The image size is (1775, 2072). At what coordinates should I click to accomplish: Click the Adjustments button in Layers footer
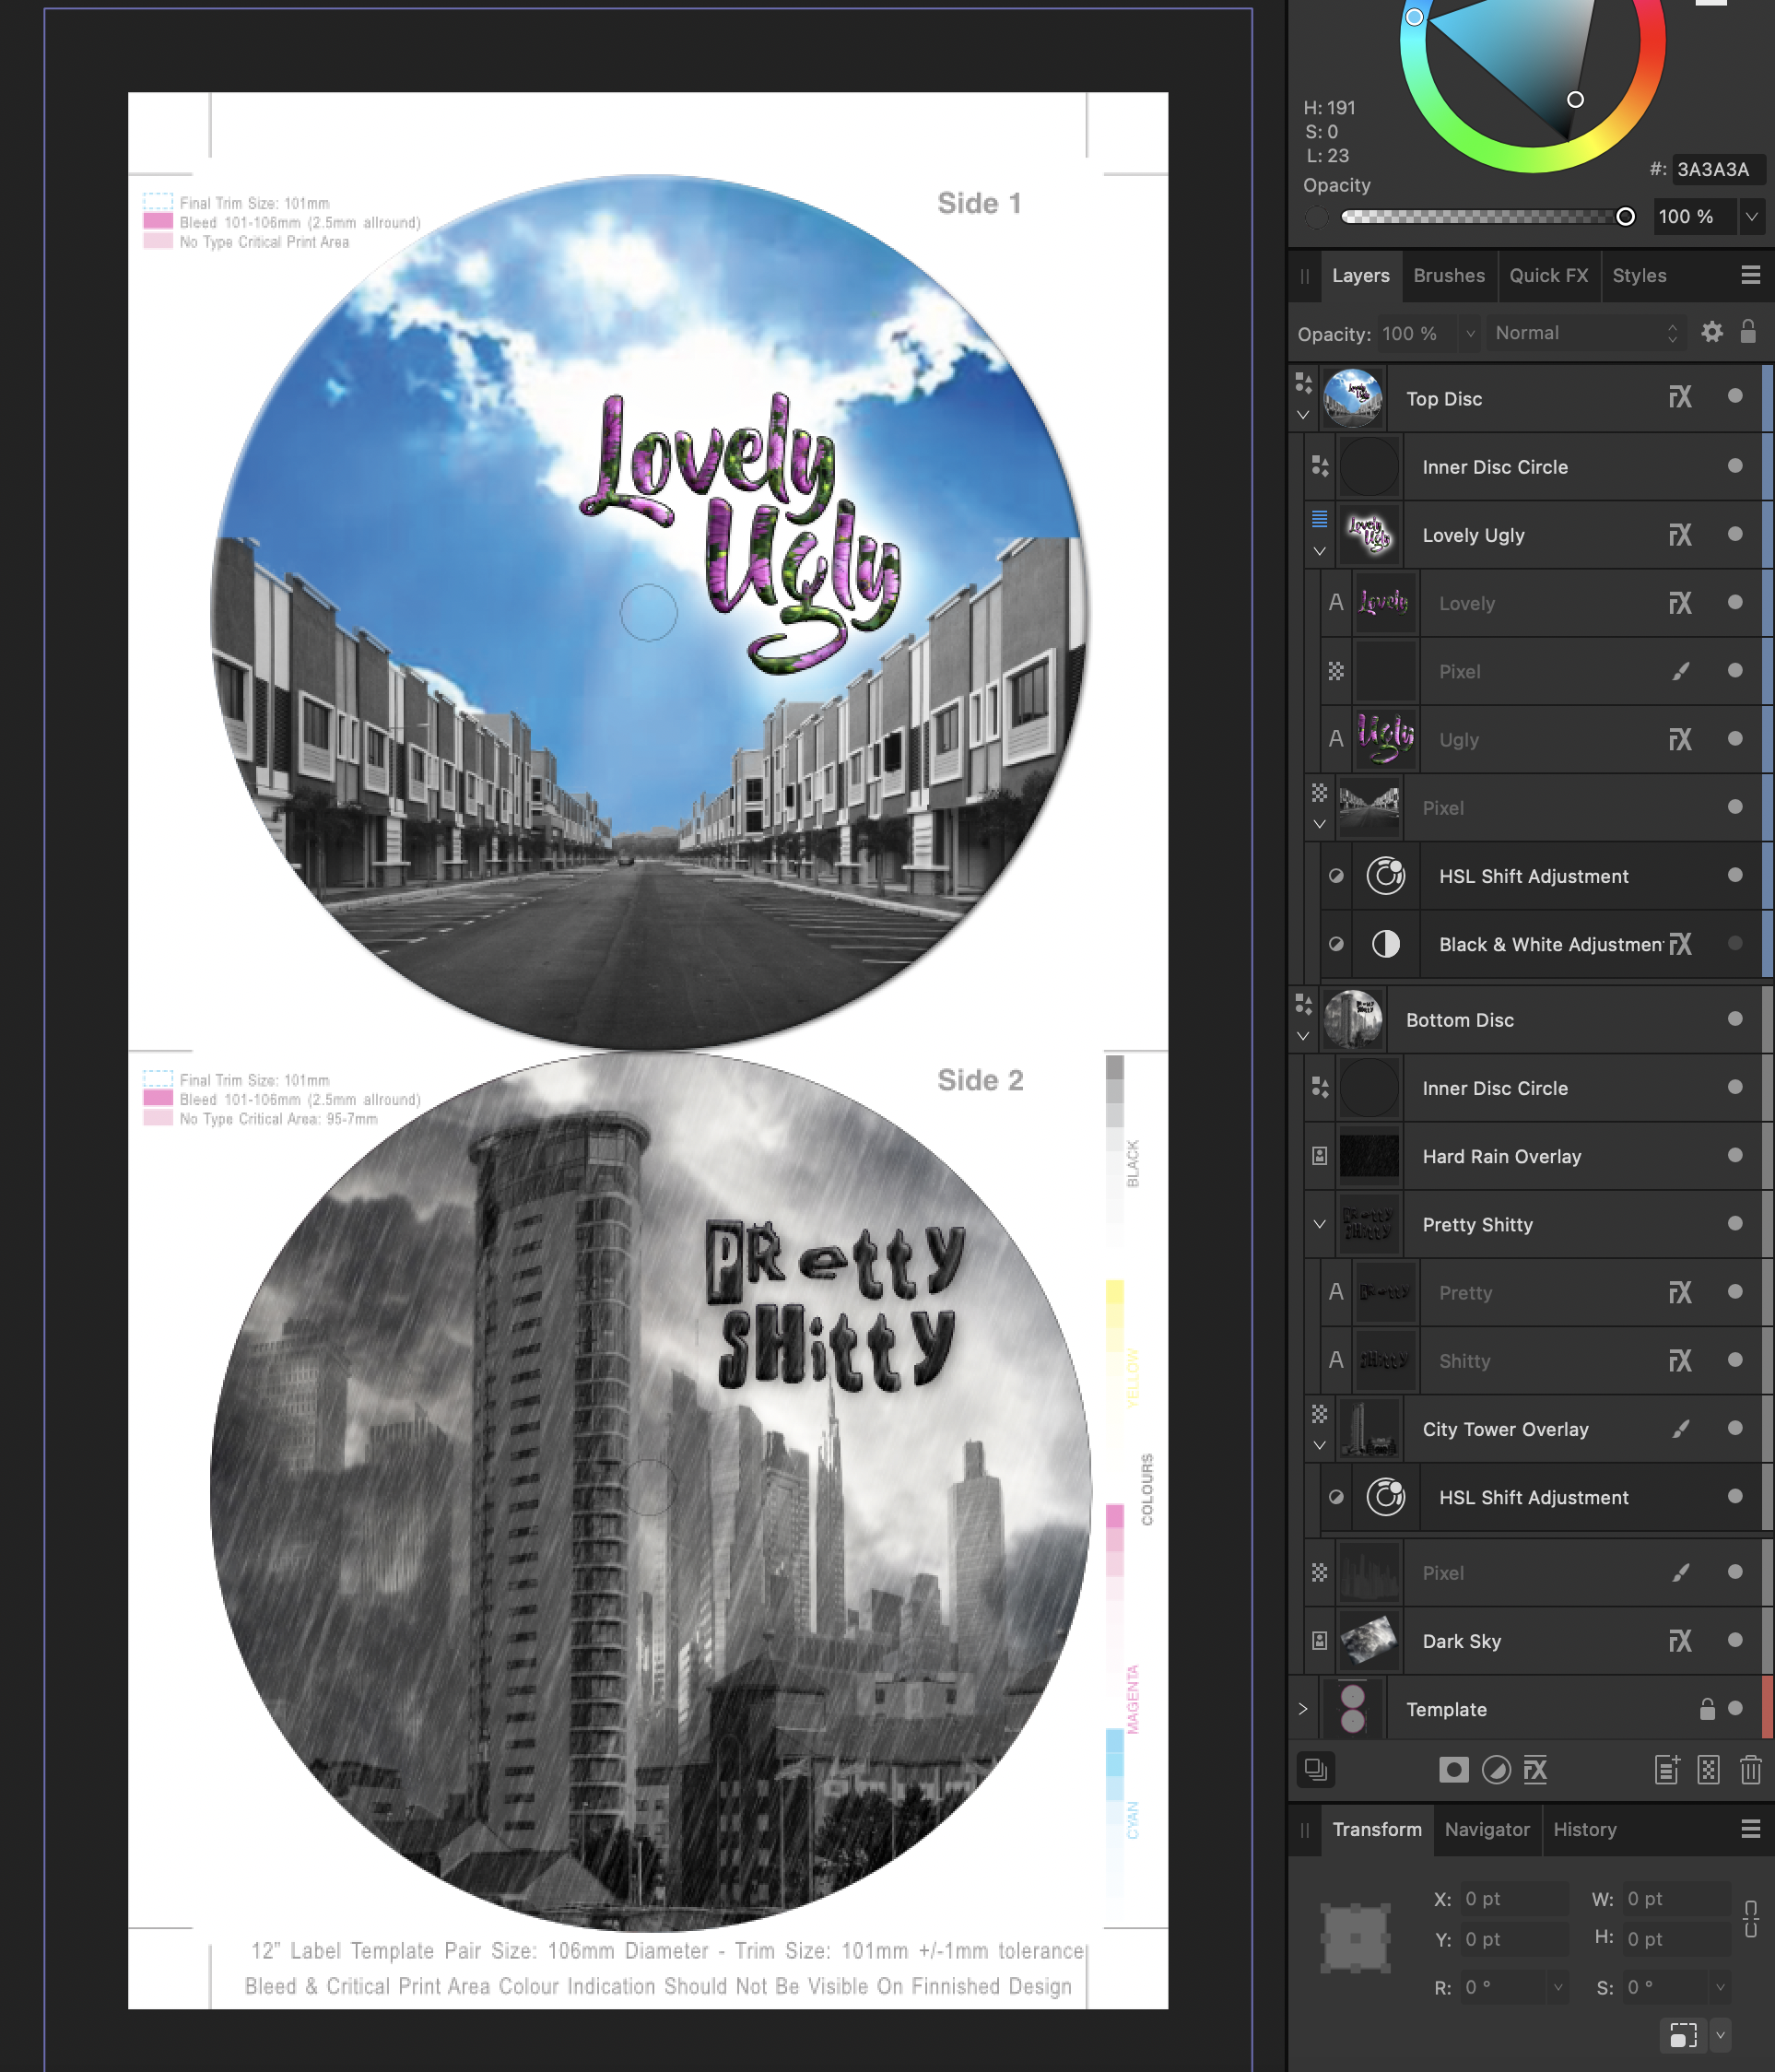click(x=1496, y=1770)
